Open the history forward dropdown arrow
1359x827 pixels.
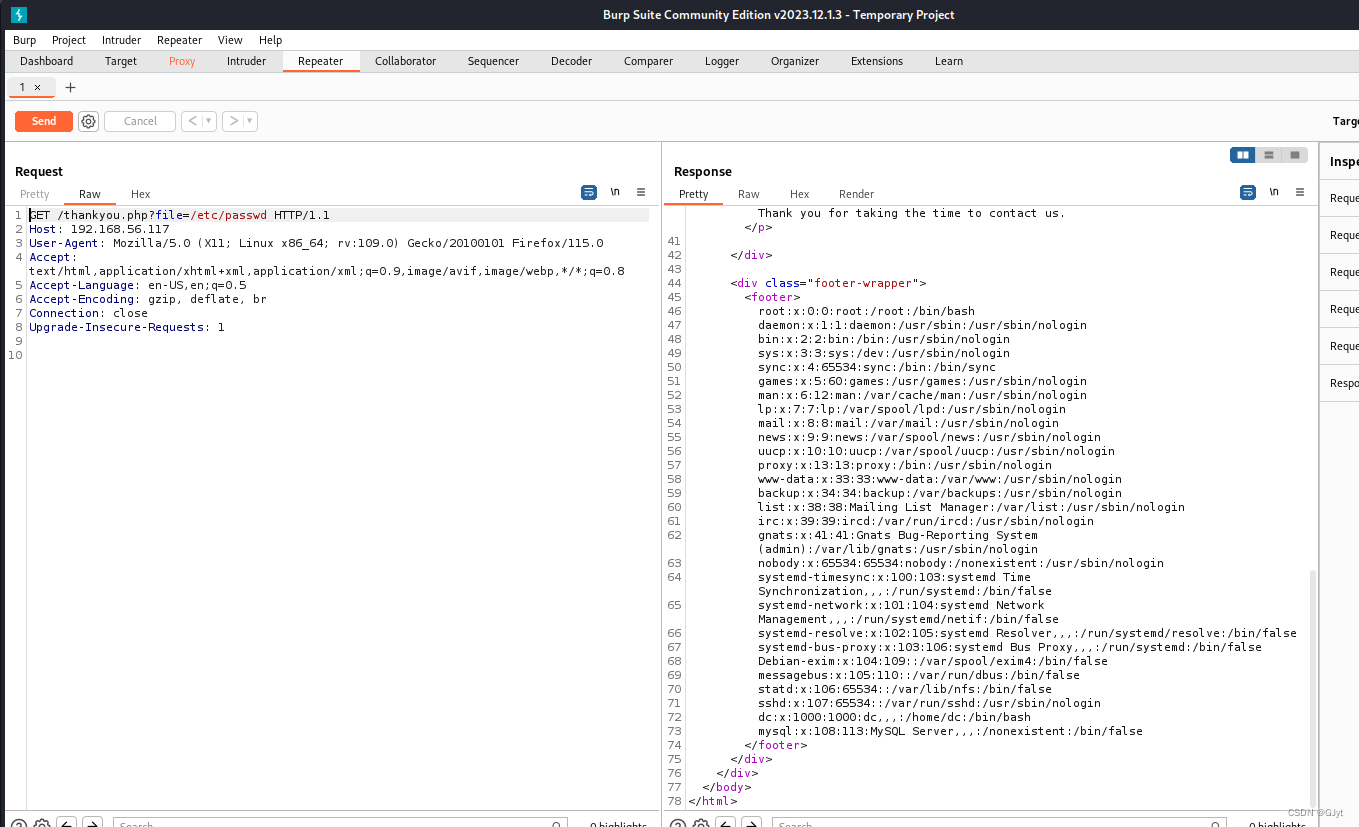[x=250, y=121]
